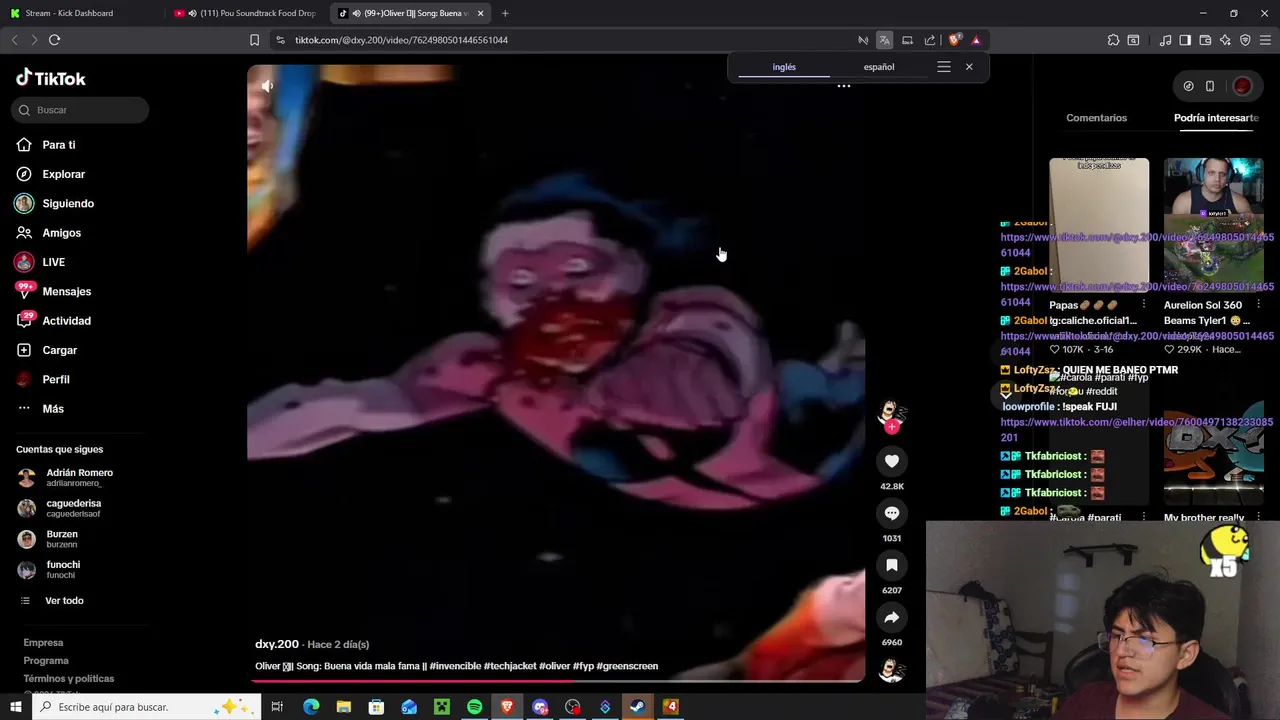This screenshot has width=1280, height=720.
Task: Open Términos y políticas footer link
Action: 68,679
